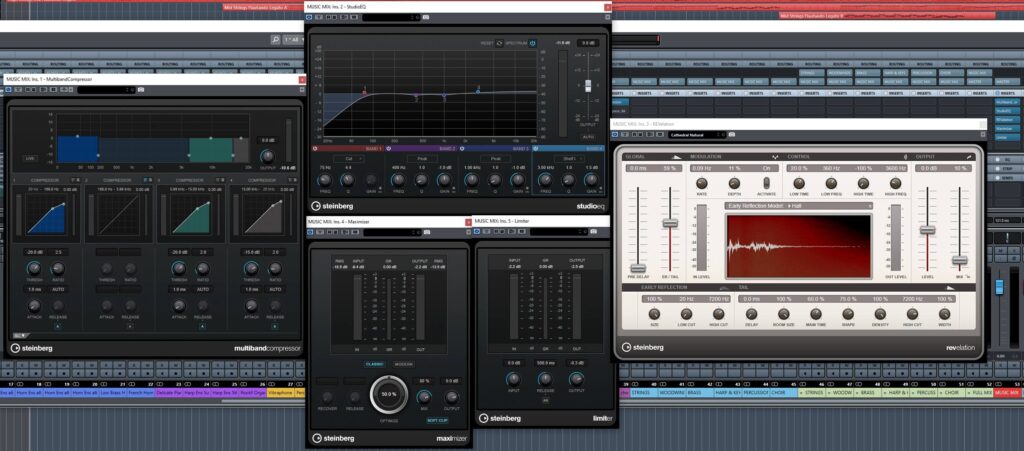Turn the REVelation Density knob
This screenshot has height=451, width=1024.
tap(880, 314)
